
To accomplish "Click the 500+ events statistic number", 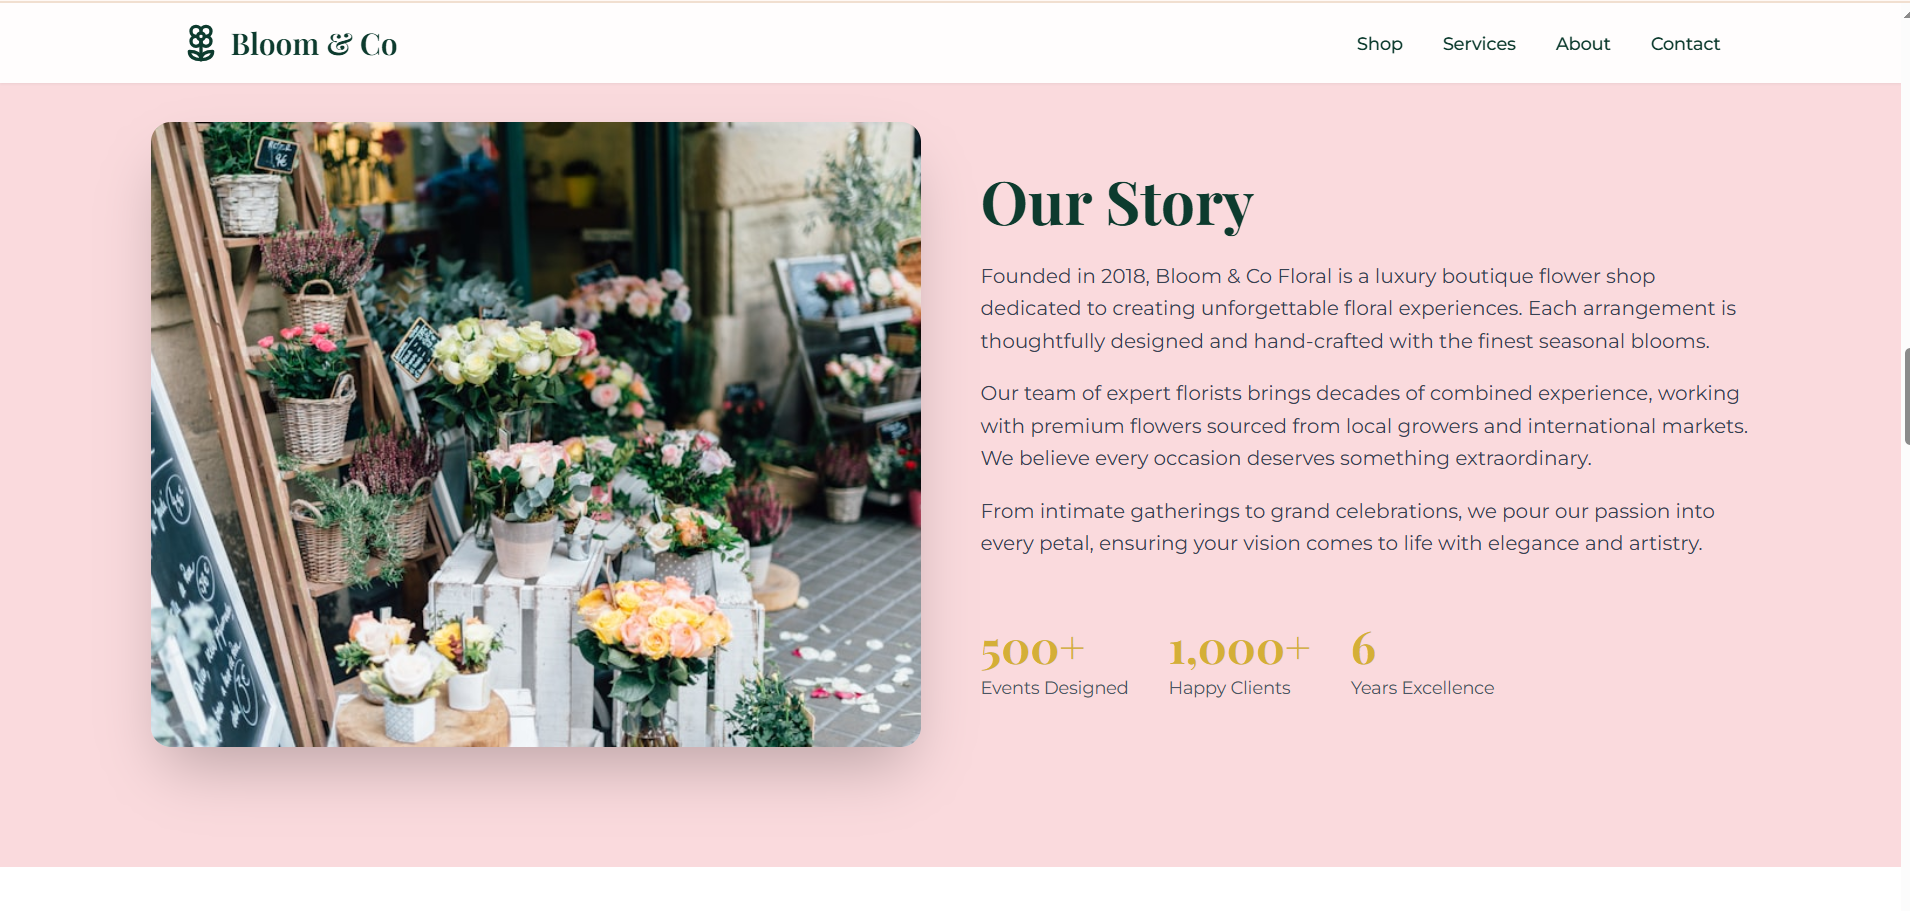I will 1032,651.
